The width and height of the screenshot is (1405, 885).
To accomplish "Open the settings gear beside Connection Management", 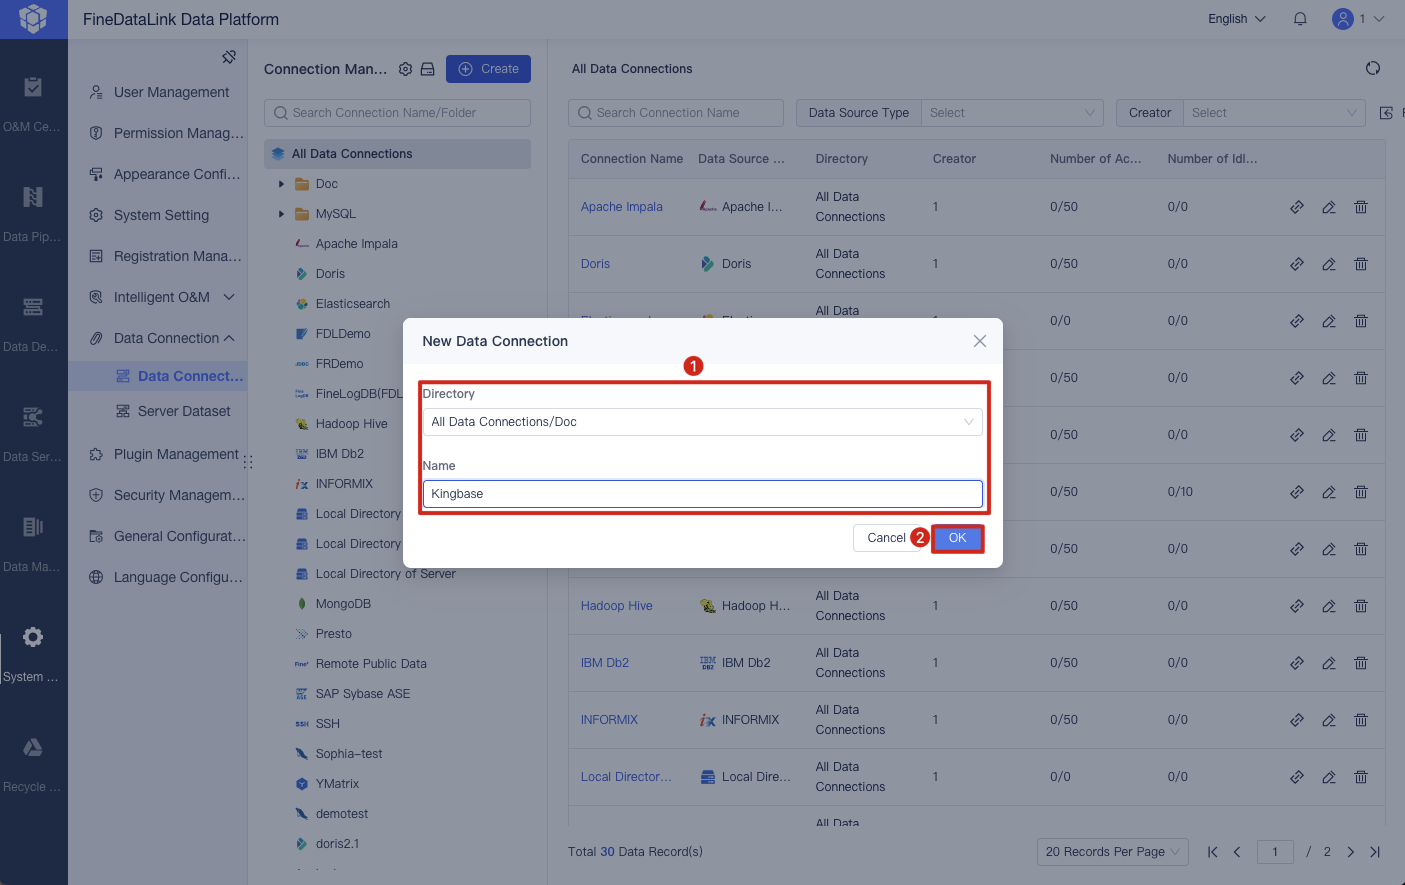I will (405, 68).
